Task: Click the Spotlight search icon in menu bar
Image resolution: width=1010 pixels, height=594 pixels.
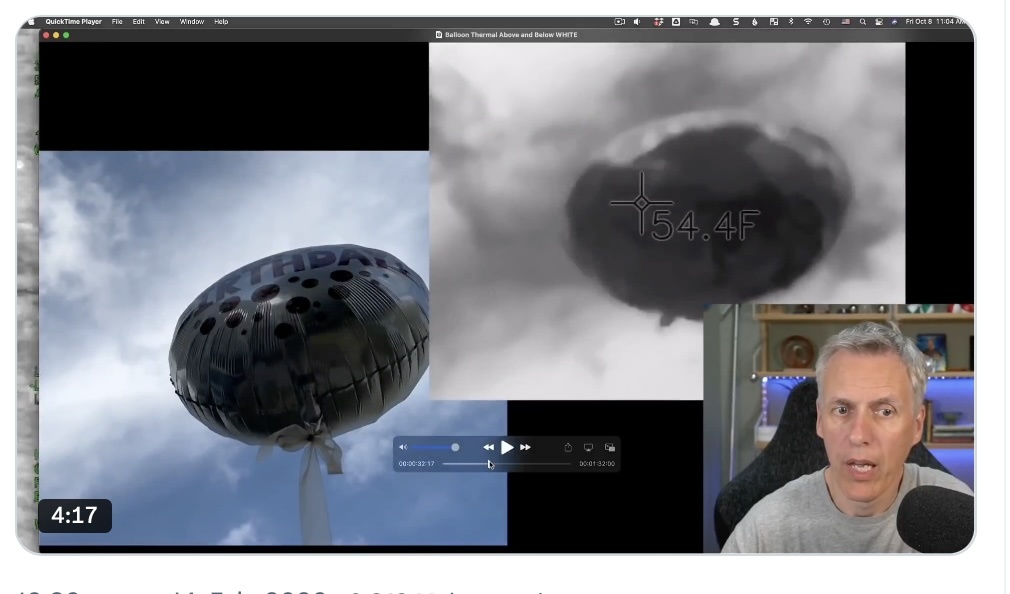Action: pyautogui.click(x=862, y=21)
